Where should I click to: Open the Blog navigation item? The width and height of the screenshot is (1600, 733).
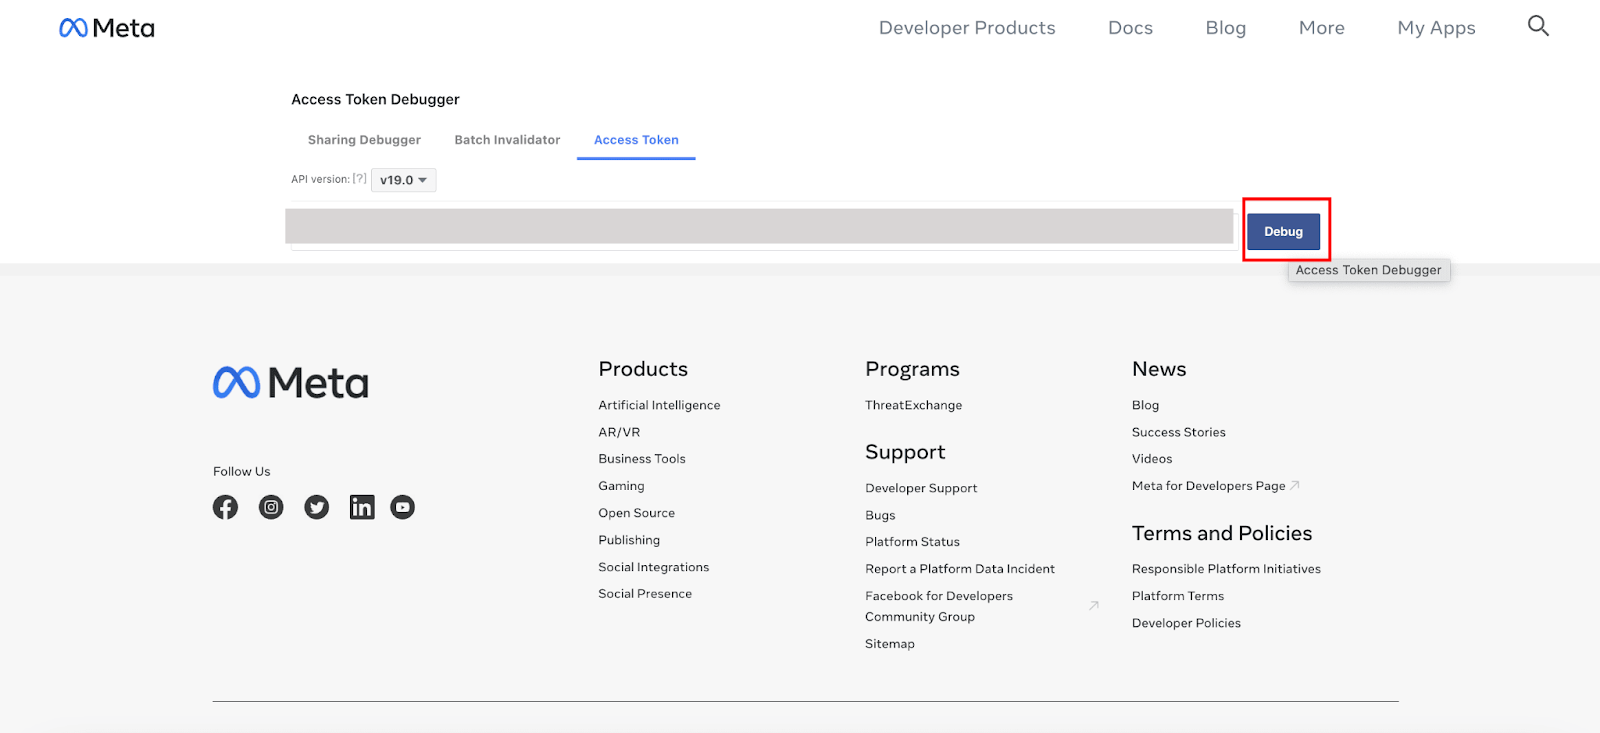pyautogui.click(x=1226, y=28)
